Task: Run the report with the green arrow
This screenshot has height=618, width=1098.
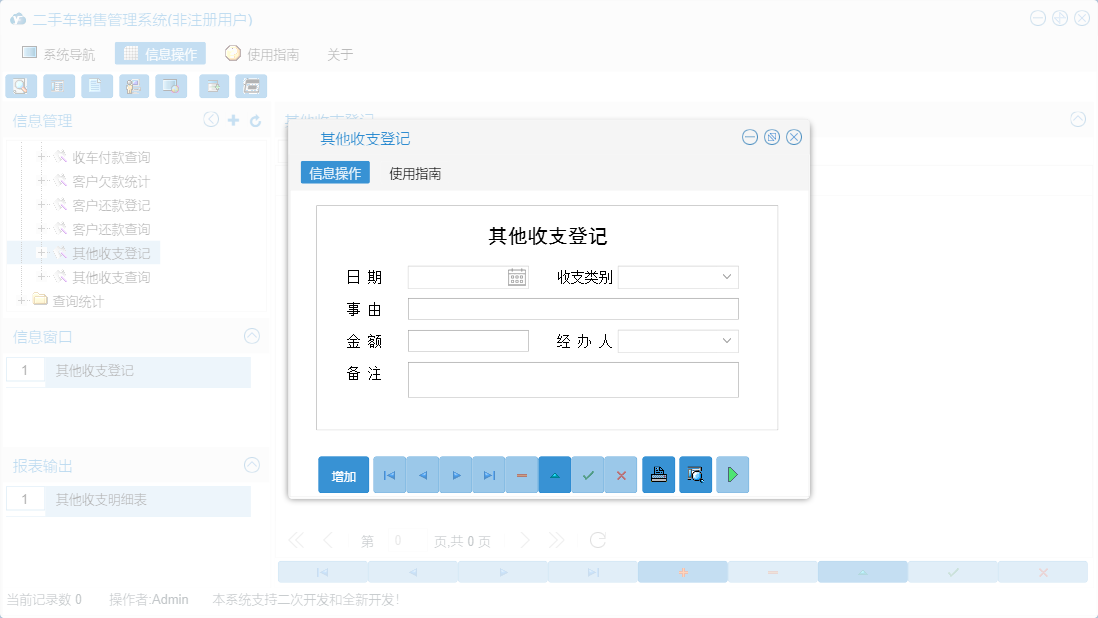Action: [x=732, y=474]
